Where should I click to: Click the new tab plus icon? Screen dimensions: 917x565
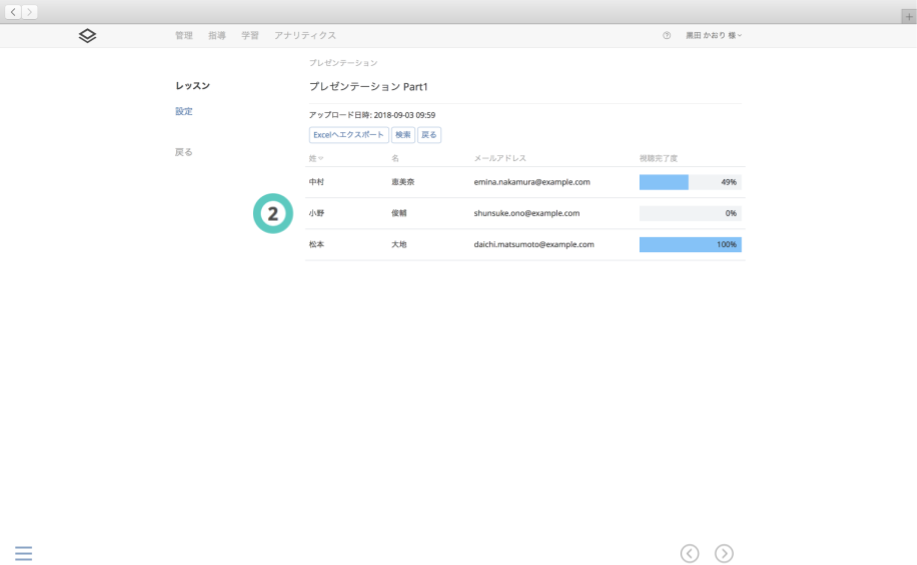908,16
